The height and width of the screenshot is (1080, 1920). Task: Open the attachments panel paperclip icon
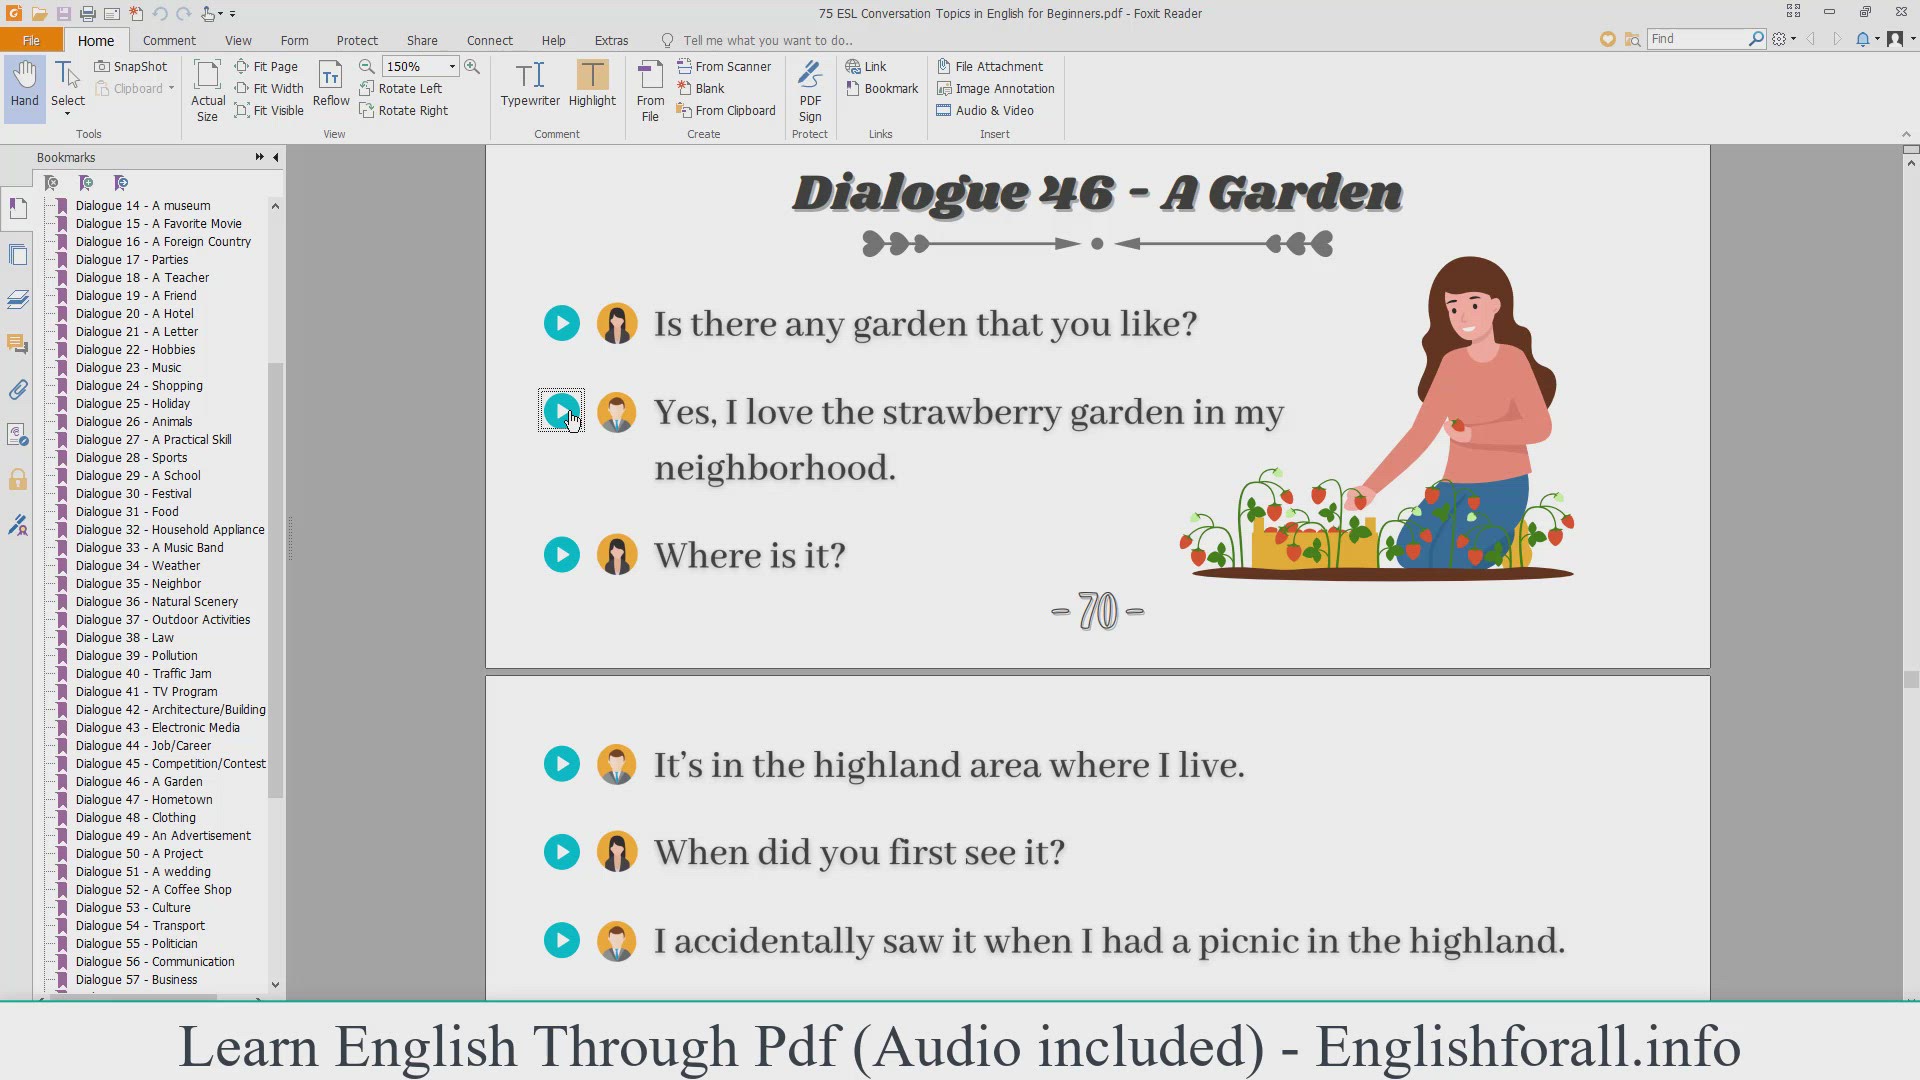(x=18, y=390)
